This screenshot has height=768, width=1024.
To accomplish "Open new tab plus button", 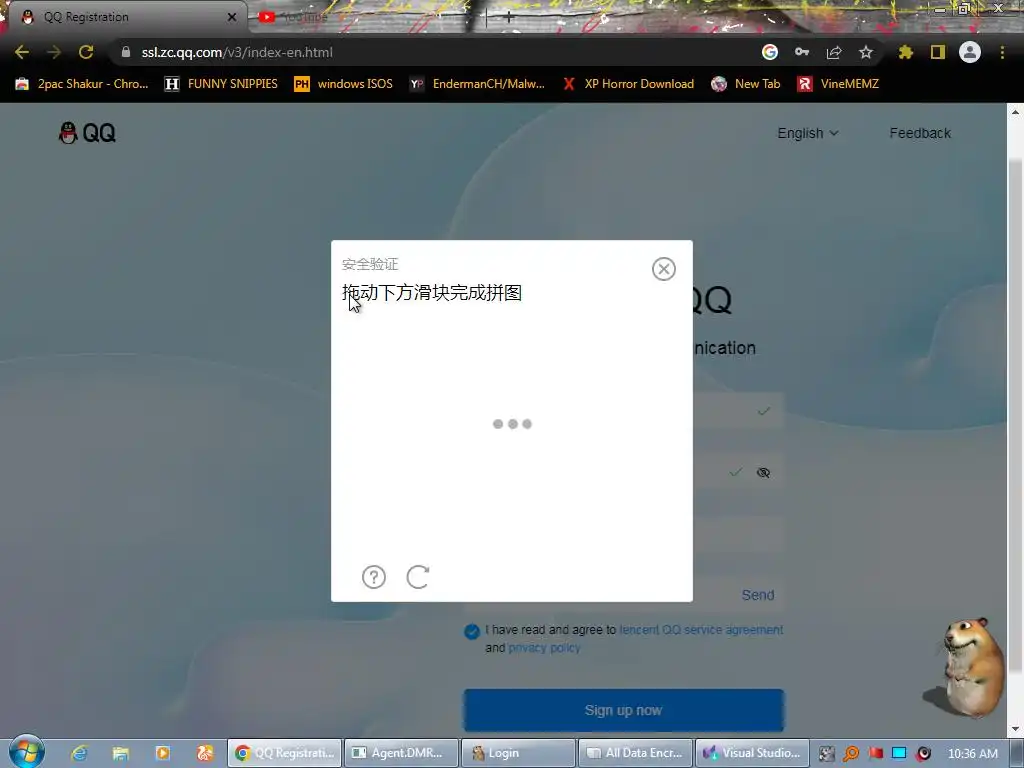I will [x=508, y=17].
